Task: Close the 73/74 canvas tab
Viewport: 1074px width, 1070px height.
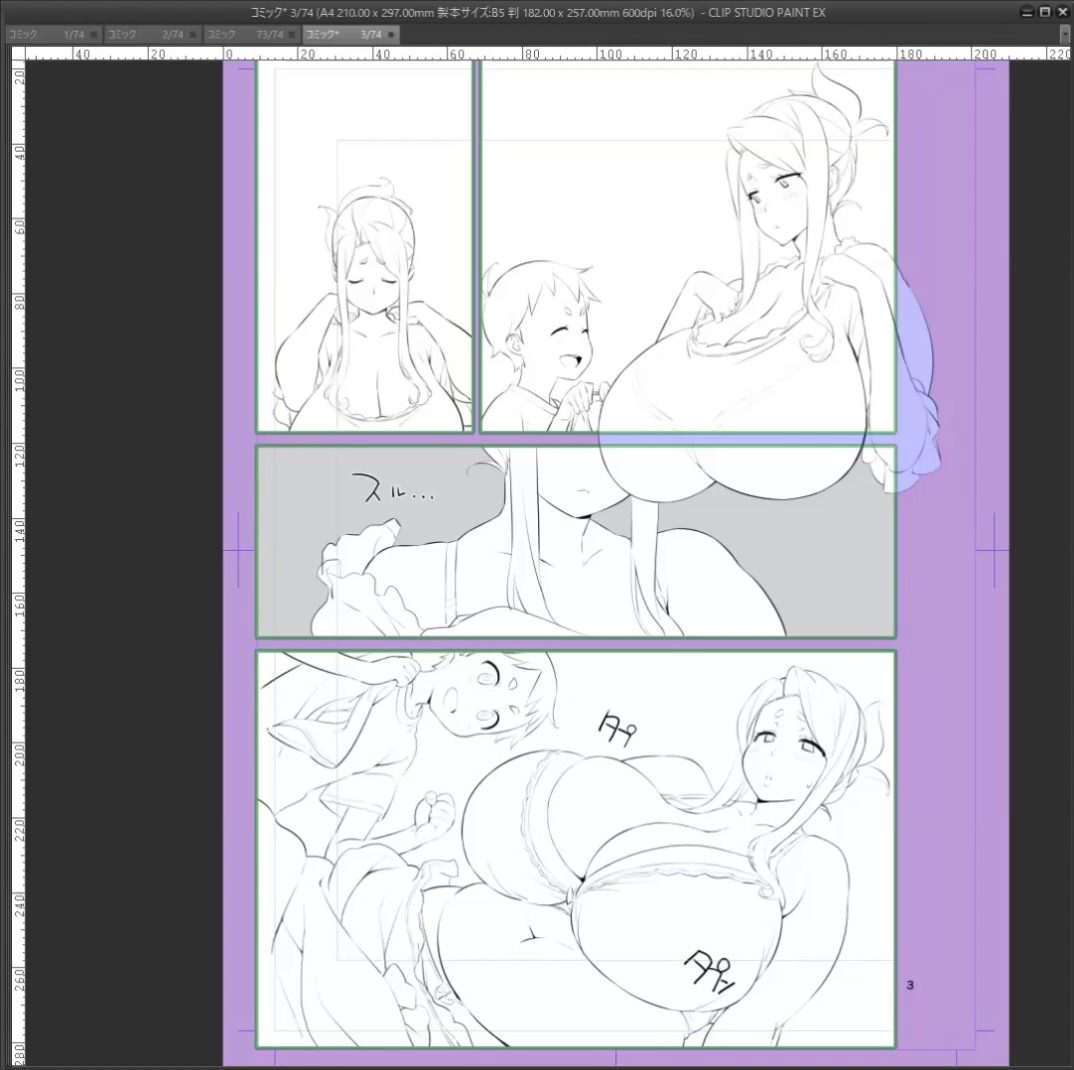Action: click(292, 34)
